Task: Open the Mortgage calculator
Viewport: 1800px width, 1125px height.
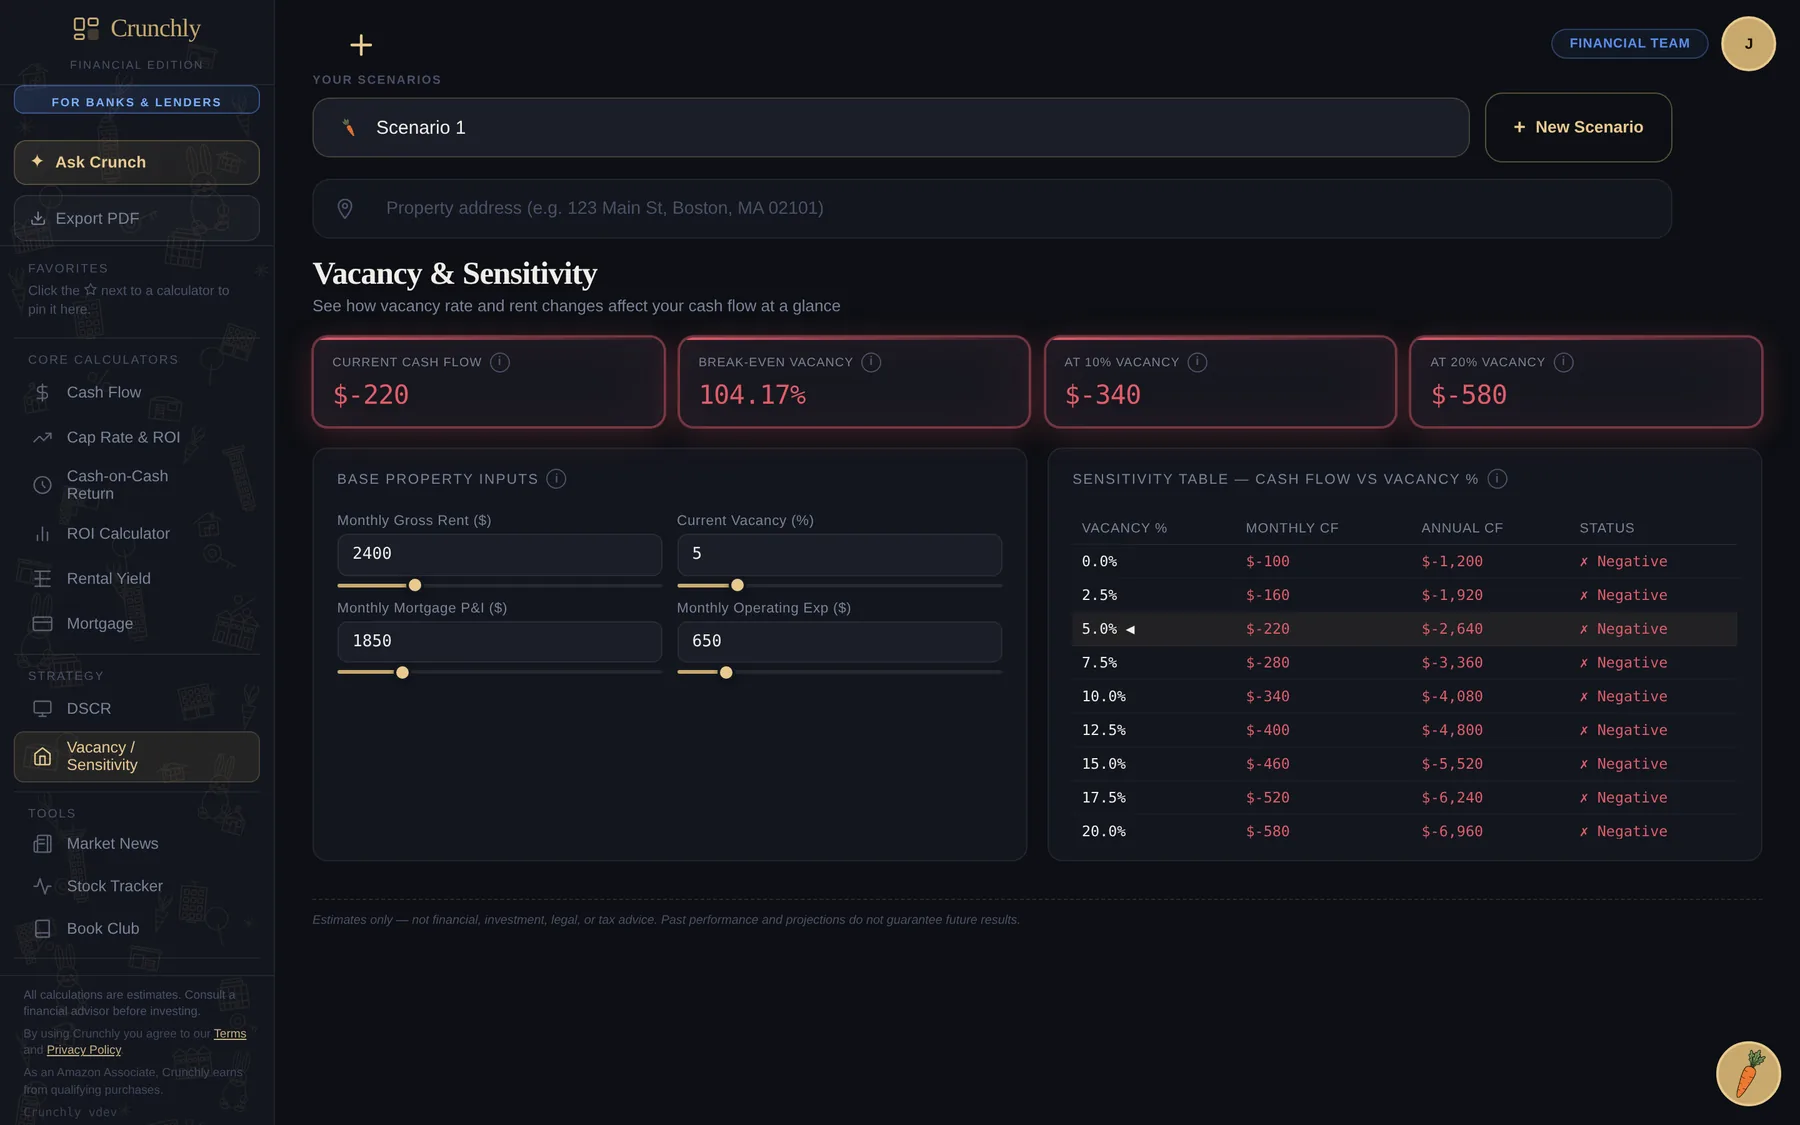Action: point(136,624)
